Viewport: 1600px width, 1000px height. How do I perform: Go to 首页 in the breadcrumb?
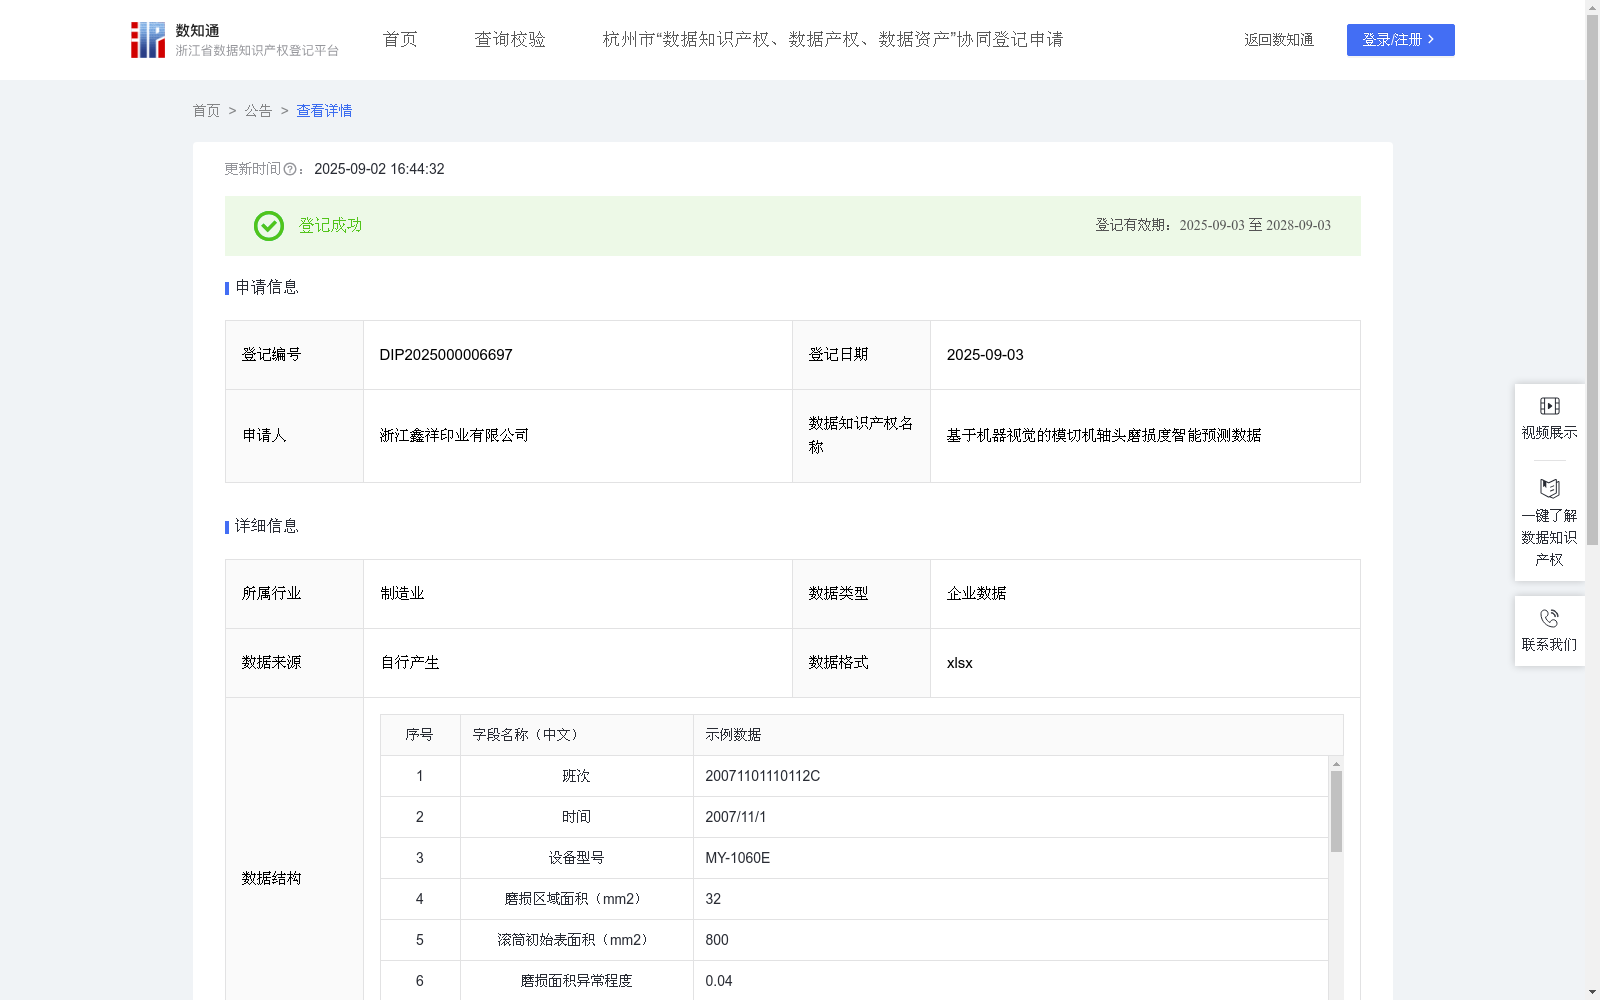pos(206,111)
